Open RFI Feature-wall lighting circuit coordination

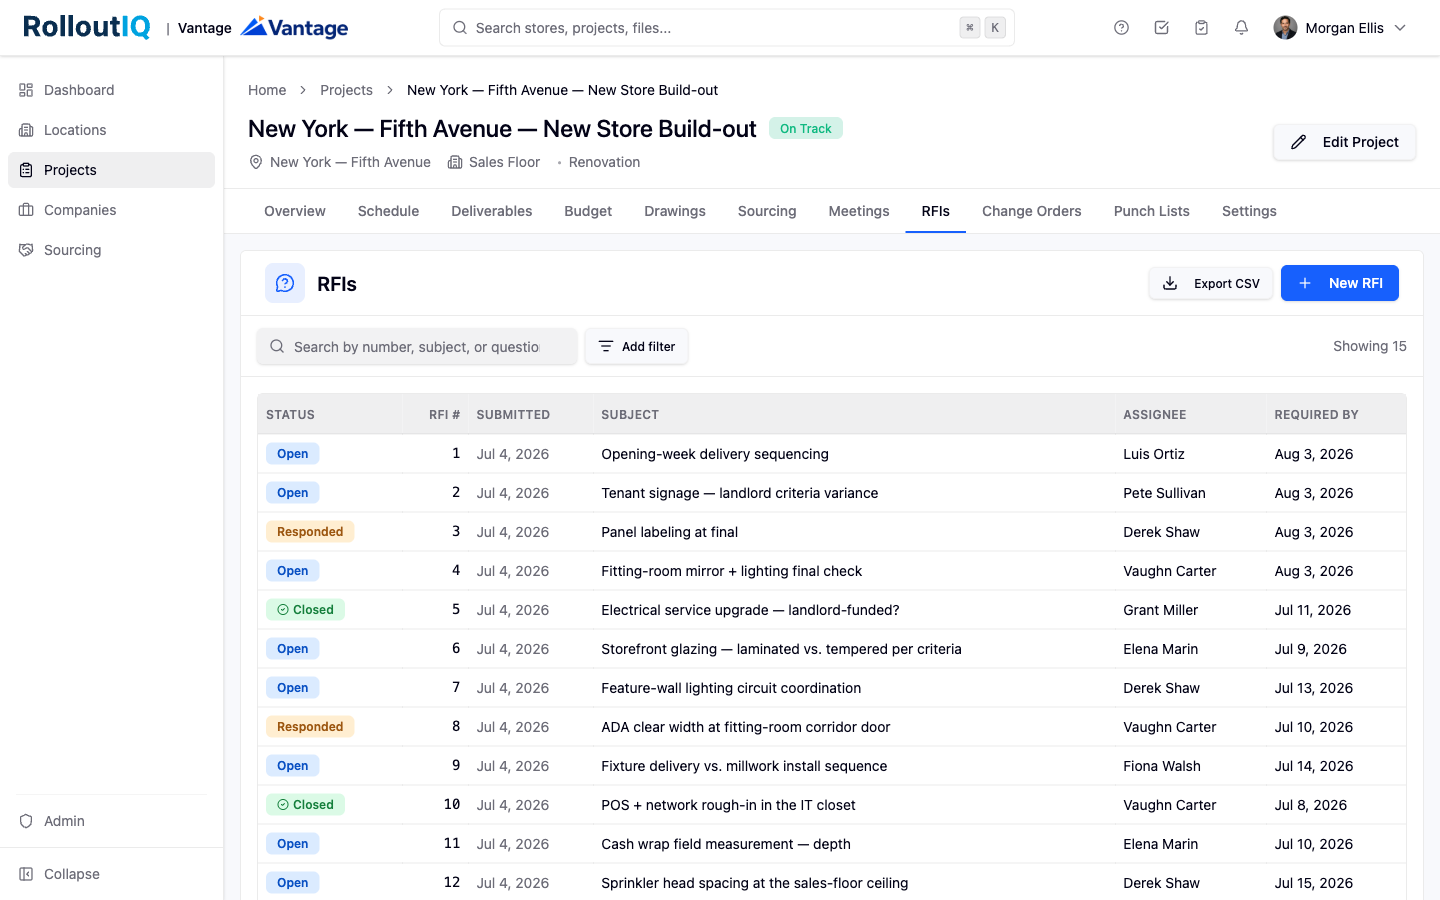click(x=731, y=688)
